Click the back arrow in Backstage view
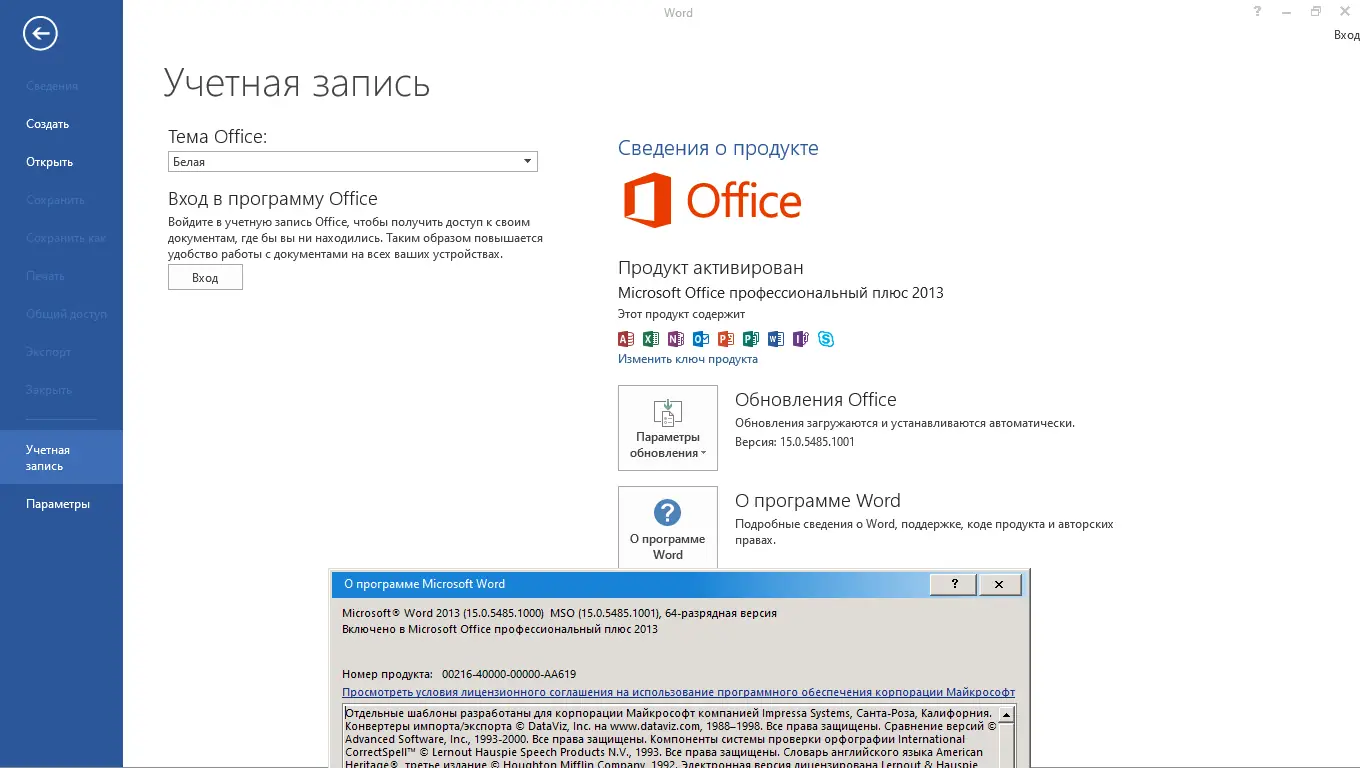1360x768 pixels. (39, 33)
